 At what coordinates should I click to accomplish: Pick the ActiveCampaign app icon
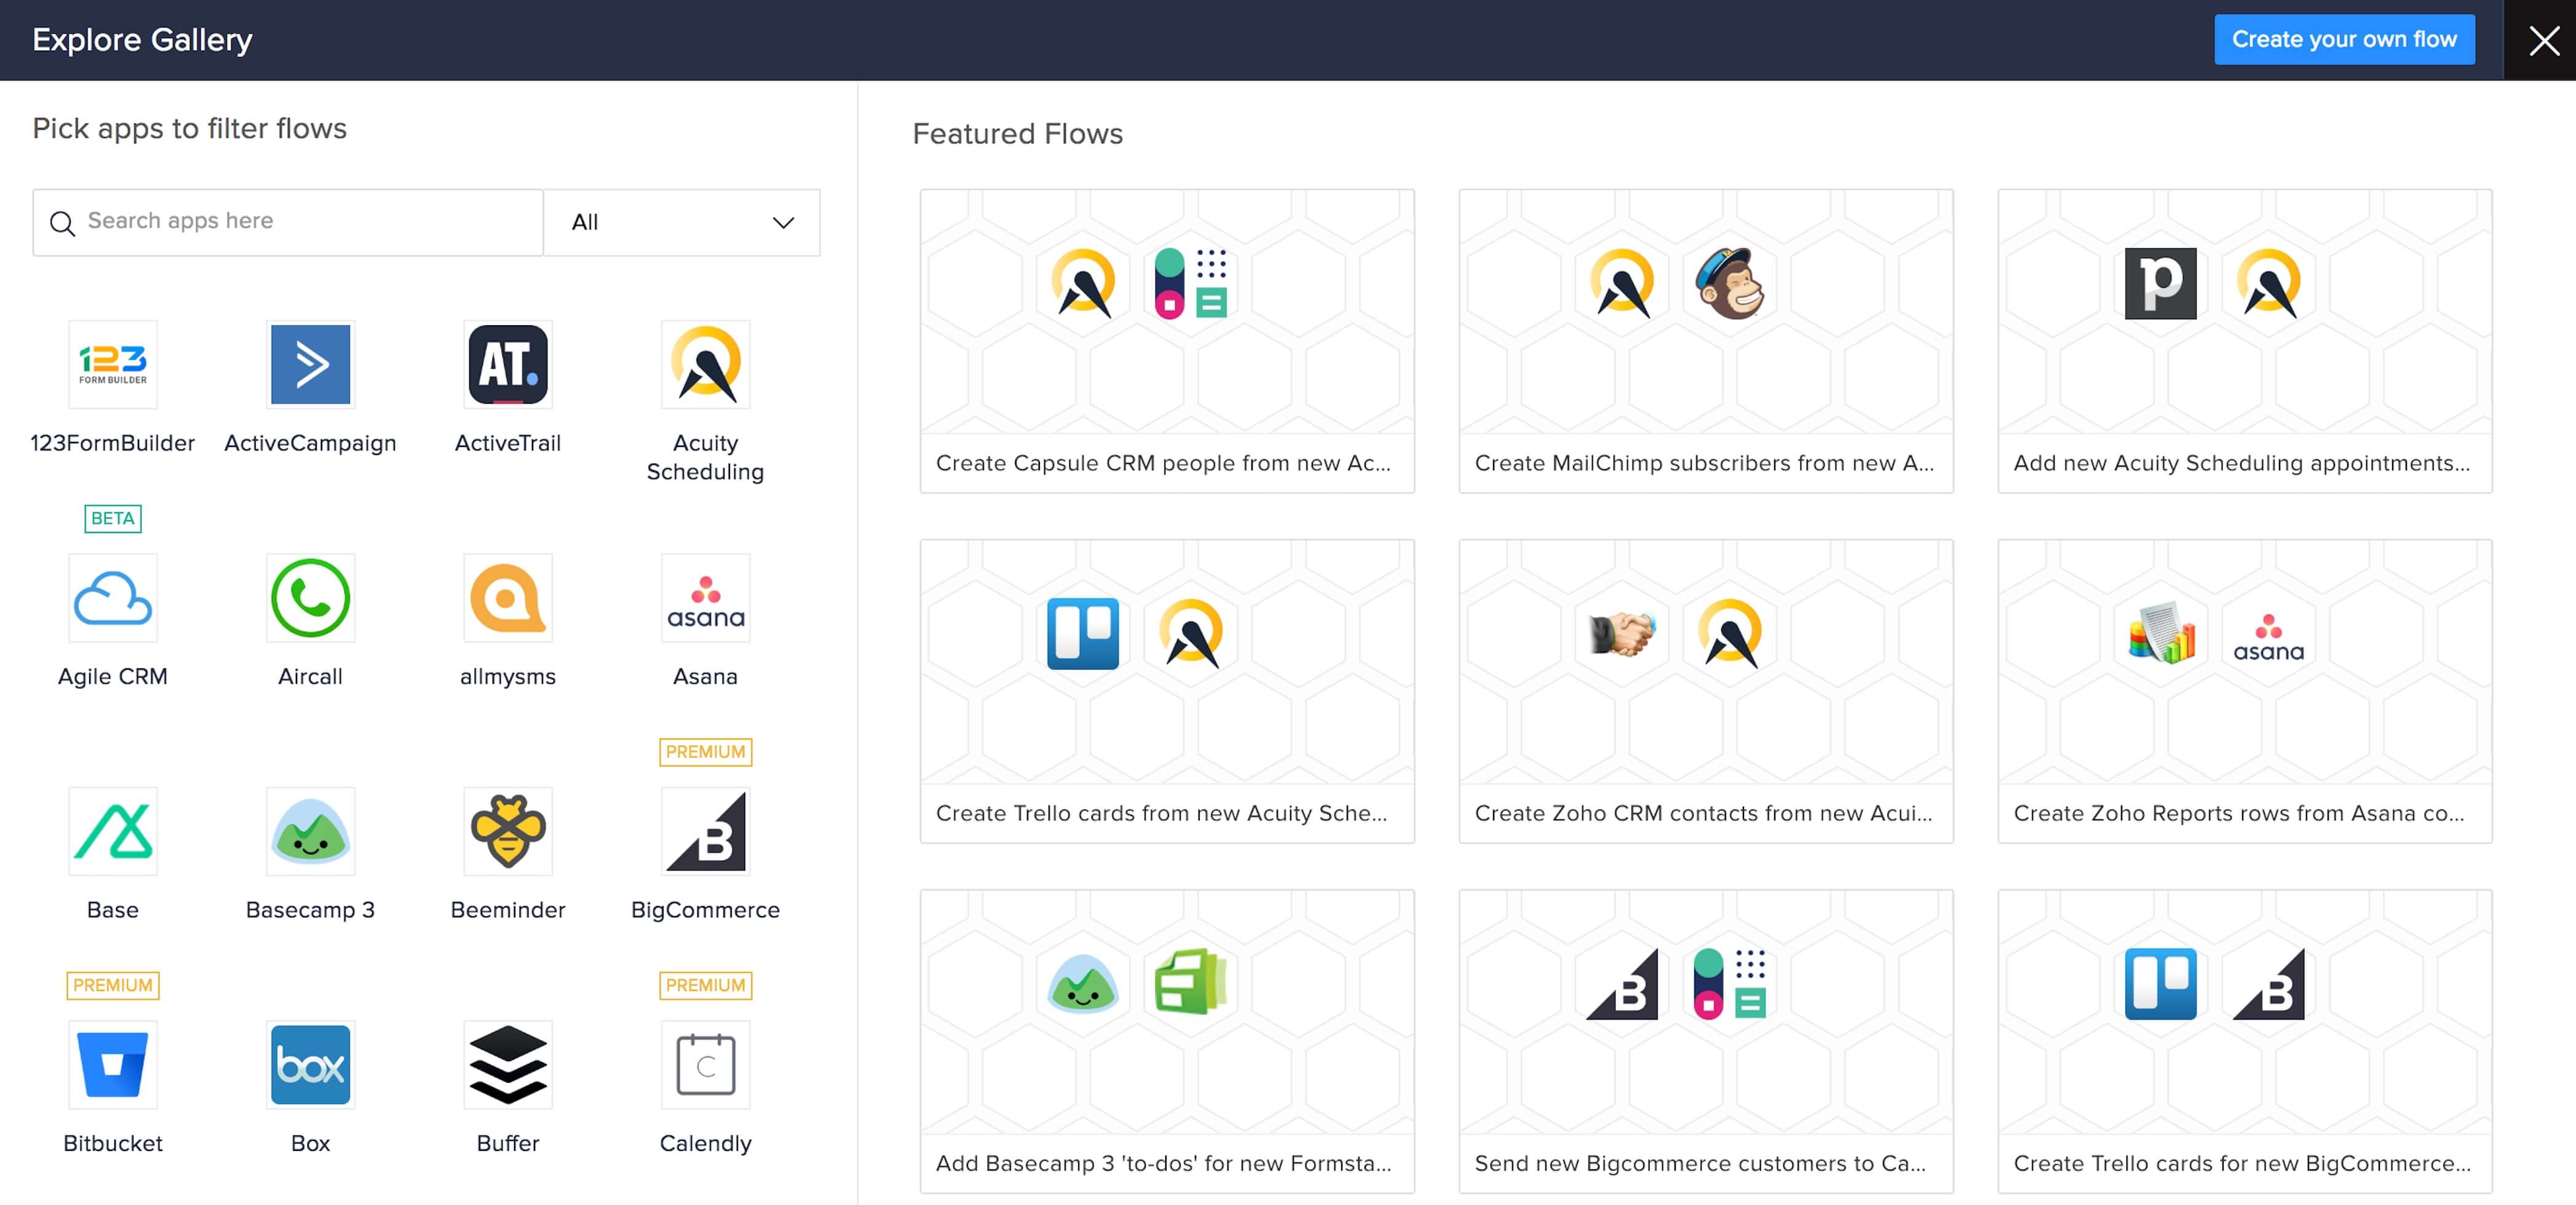[310, 364]
